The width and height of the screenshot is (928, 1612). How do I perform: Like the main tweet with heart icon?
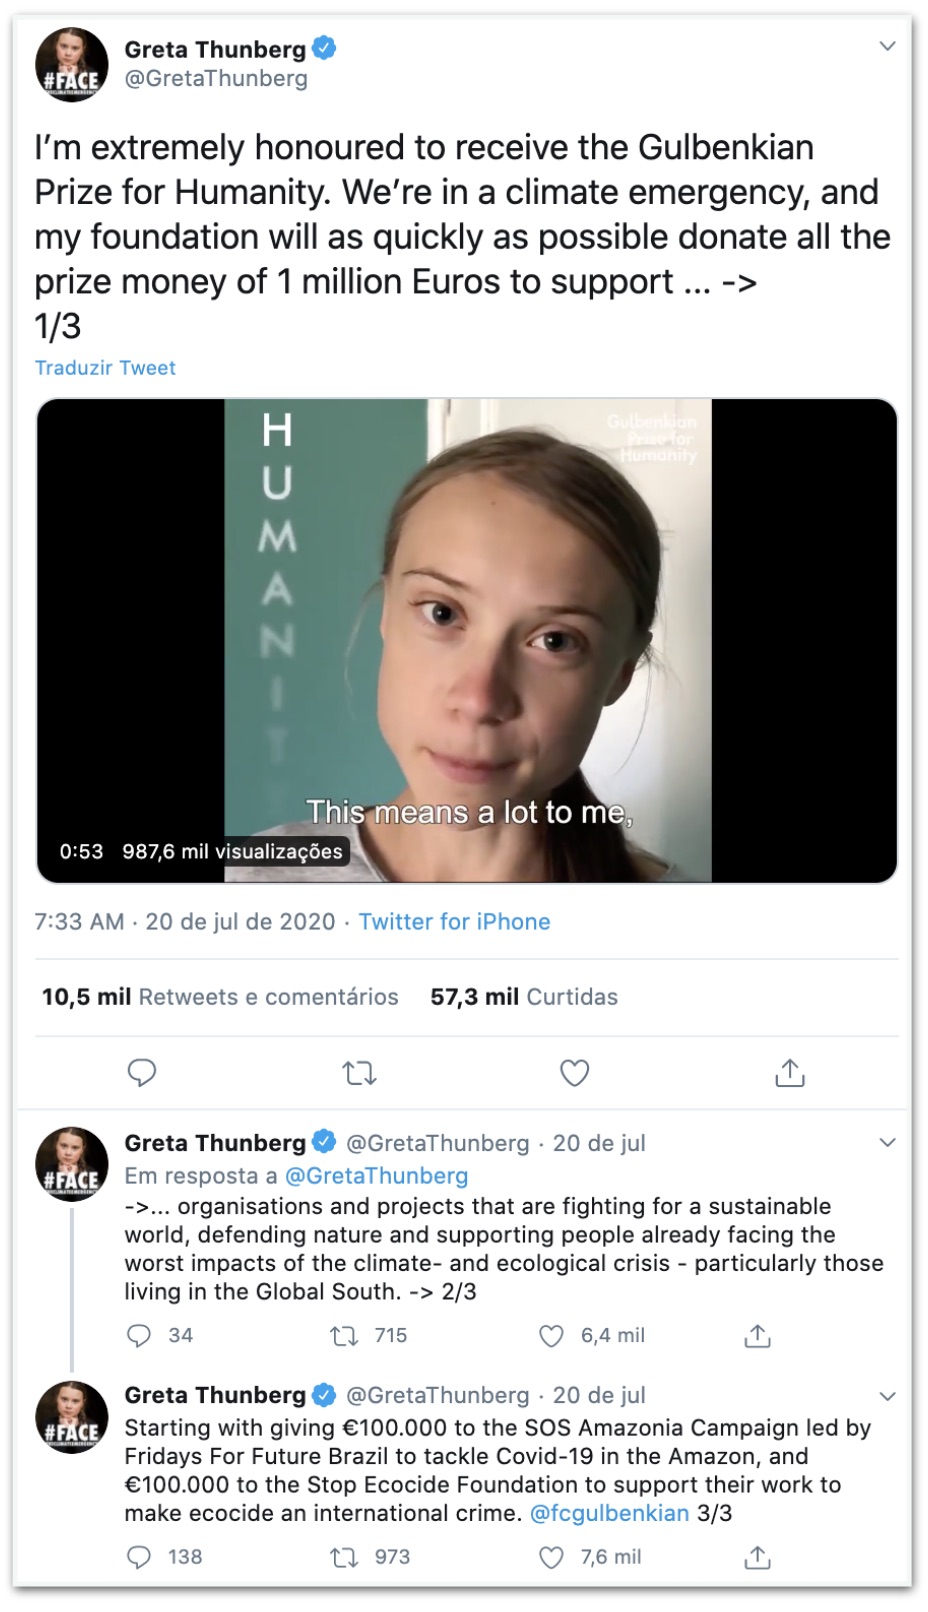pyautogui.click(x=574, y=1073)
